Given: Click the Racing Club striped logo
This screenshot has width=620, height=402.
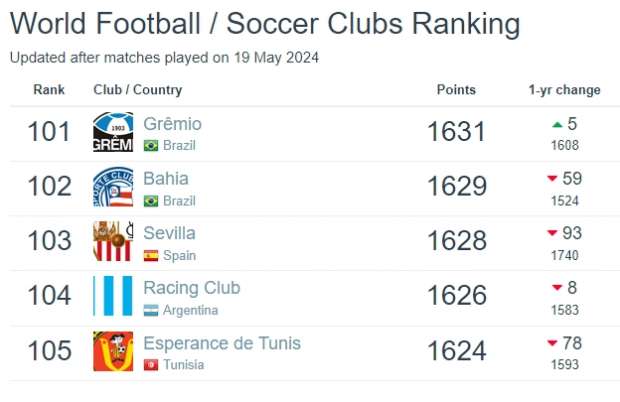Looking at the screenshot, I should click(113, 296).
